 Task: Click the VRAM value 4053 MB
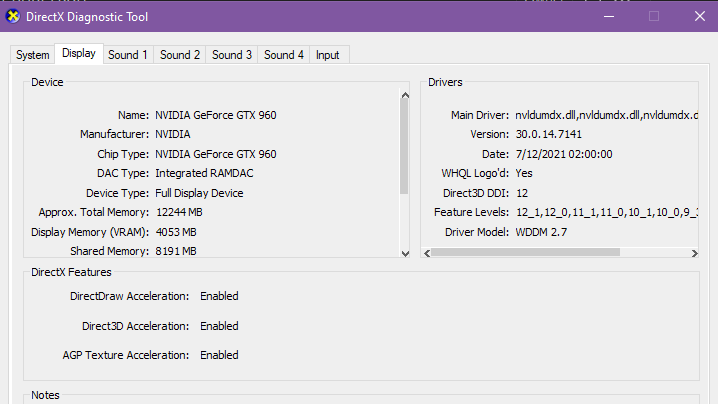176,232
